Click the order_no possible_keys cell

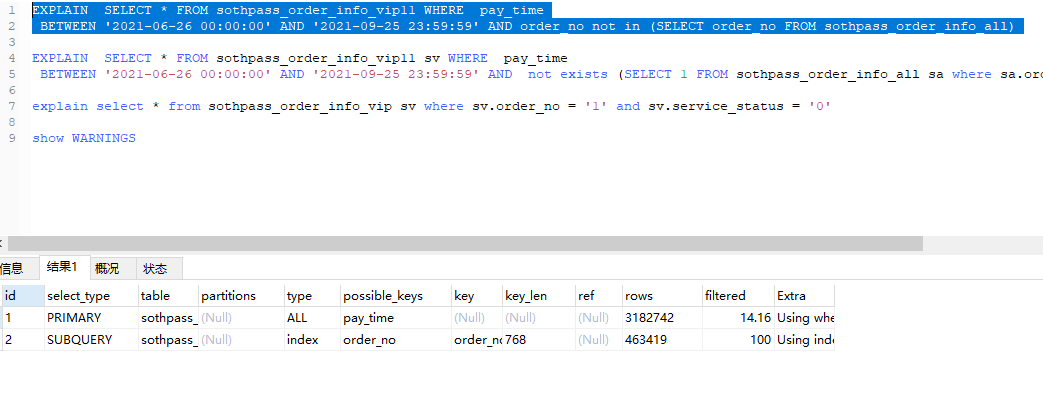pyautogui.click(x=396, y=339)
